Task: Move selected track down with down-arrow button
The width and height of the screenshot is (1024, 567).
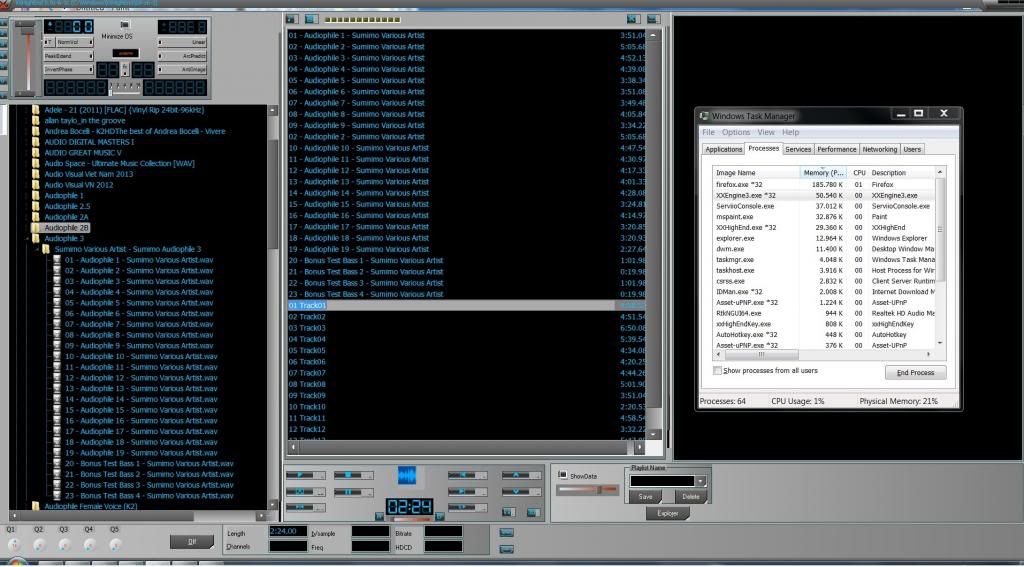Action: click(522, 492)
